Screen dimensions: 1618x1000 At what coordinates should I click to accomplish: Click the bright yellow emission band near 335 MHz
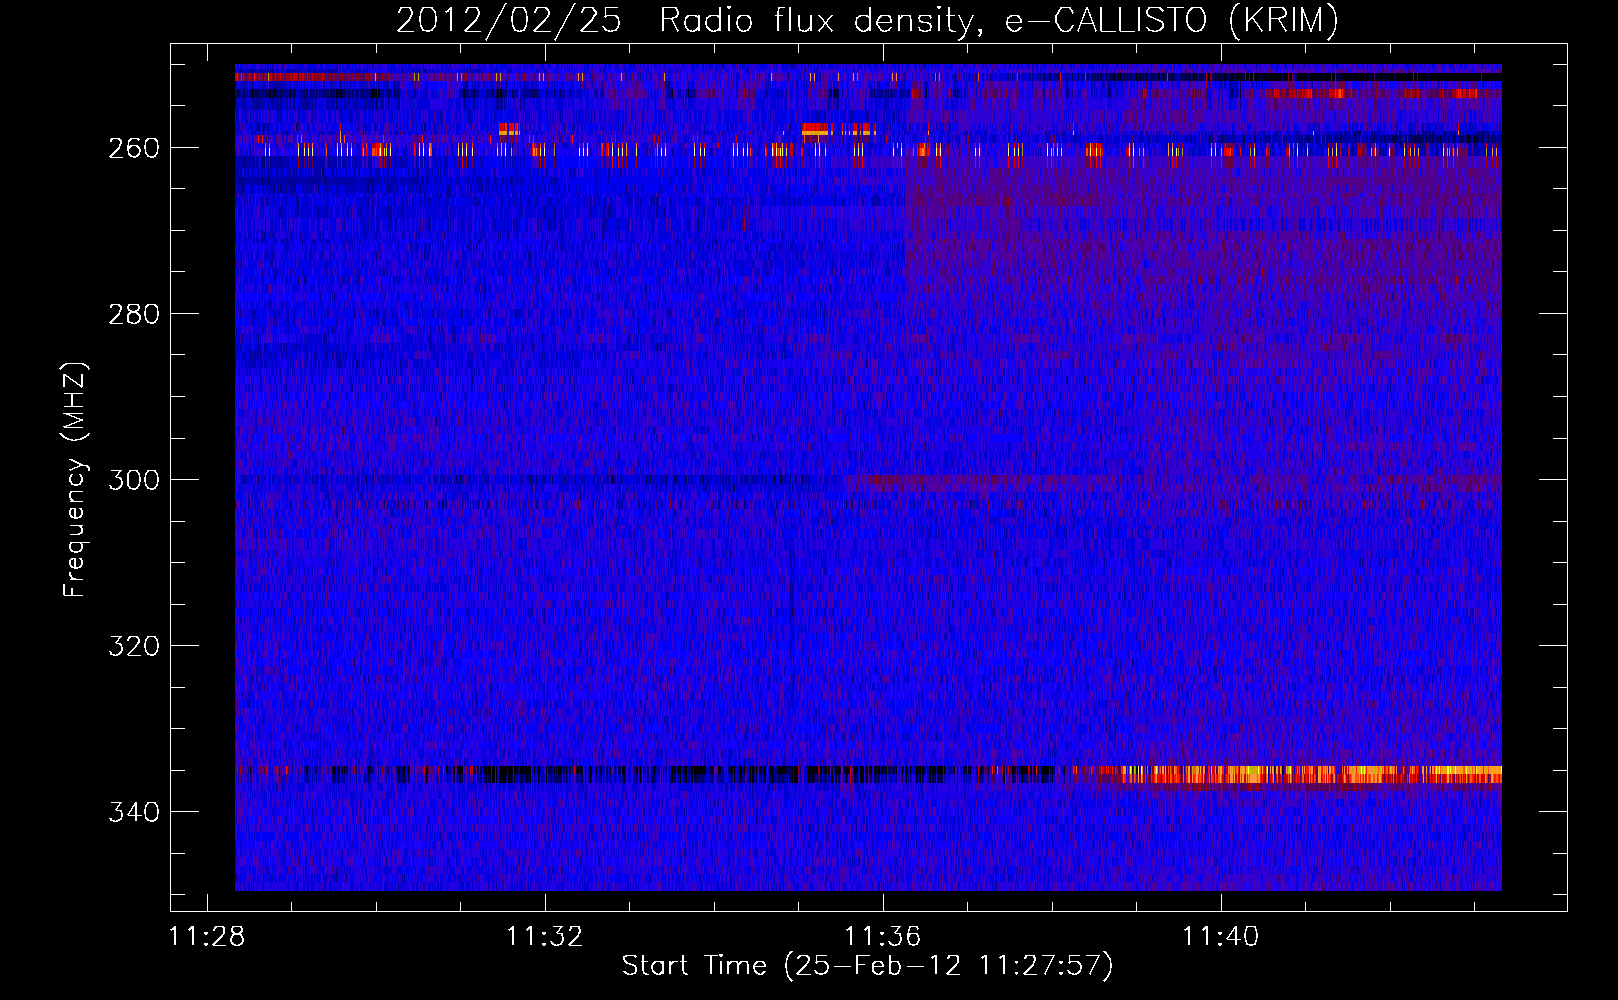pyautogui.click(x=1310, y=775)
